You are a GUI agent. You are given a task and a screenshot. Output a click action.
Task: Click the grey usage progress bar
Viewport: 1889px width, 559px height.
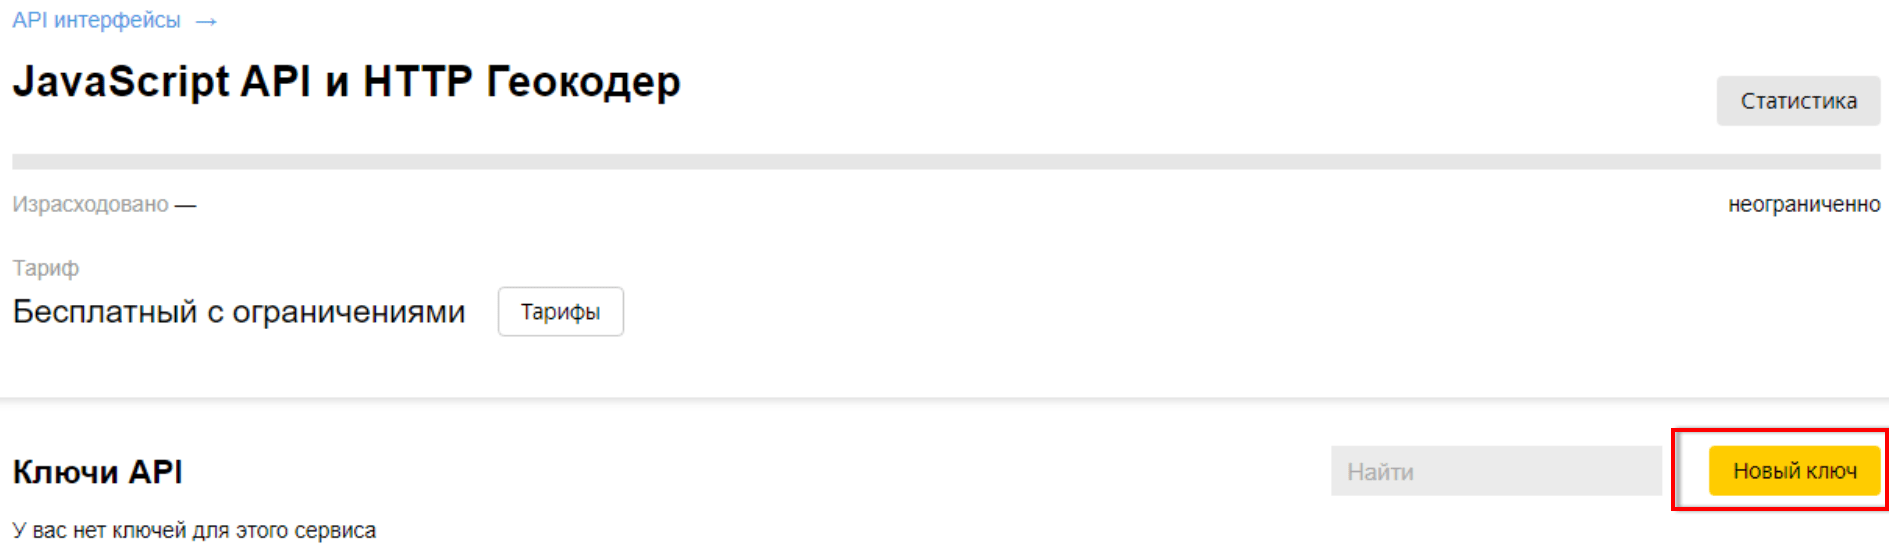tap(945, 162)
